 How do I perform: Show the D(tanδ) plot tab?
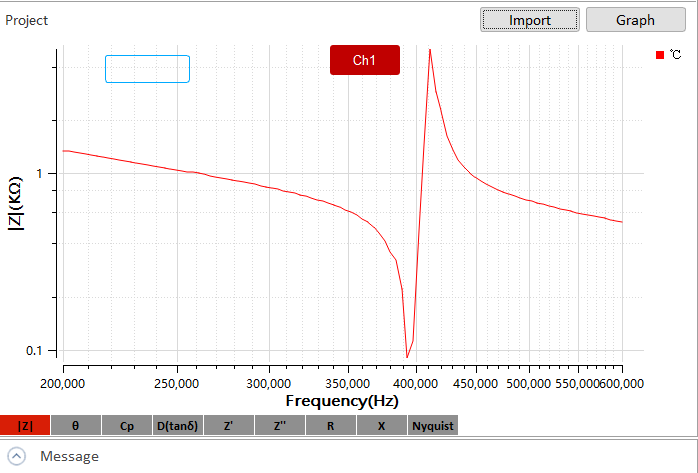178,426
